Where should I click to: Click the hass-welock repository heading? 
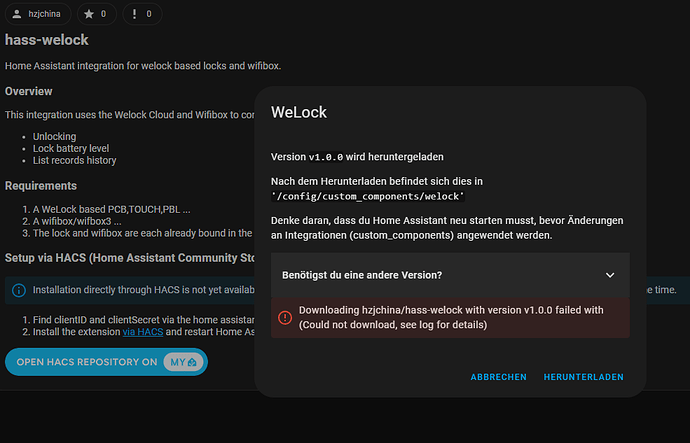click(x=47, y=40)
